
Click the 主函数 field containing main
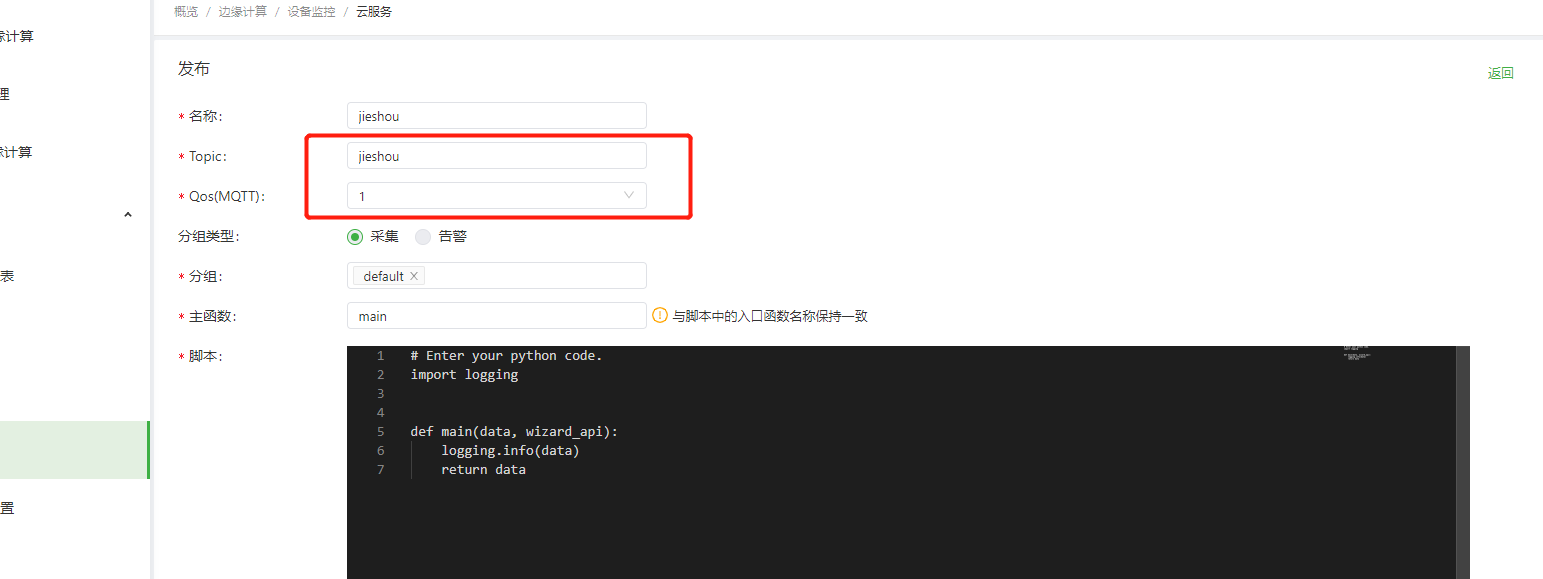[496, 316]
